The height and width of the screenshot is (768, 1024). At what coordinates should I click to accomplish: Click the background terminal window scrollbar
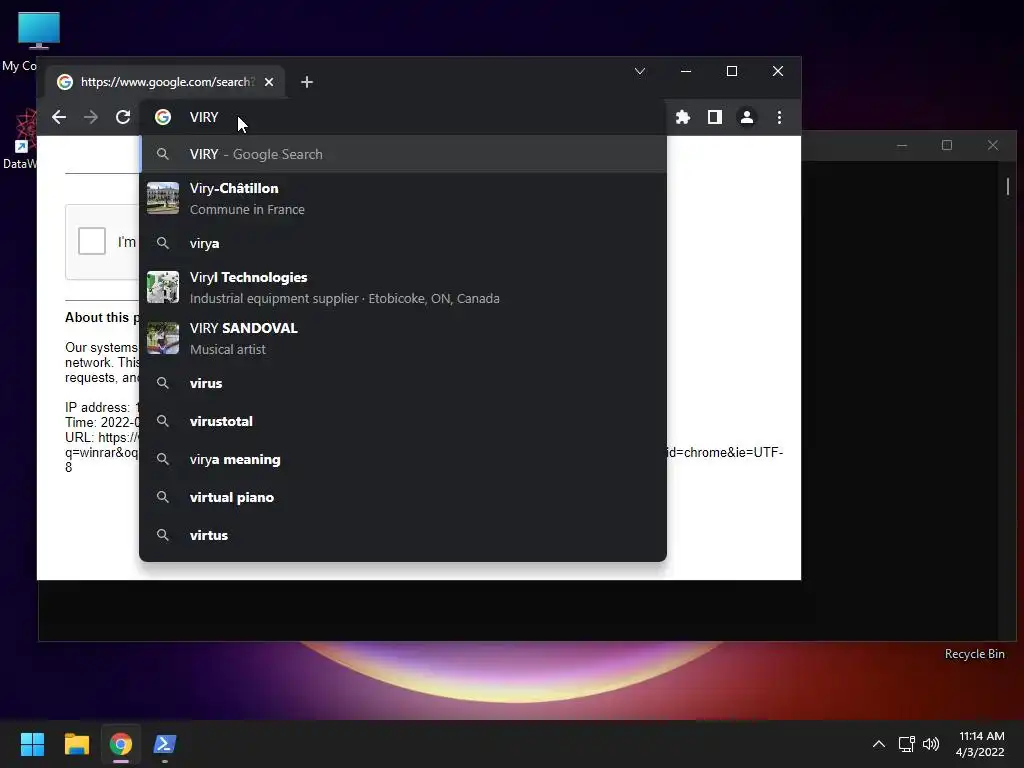pos(1008,186)
